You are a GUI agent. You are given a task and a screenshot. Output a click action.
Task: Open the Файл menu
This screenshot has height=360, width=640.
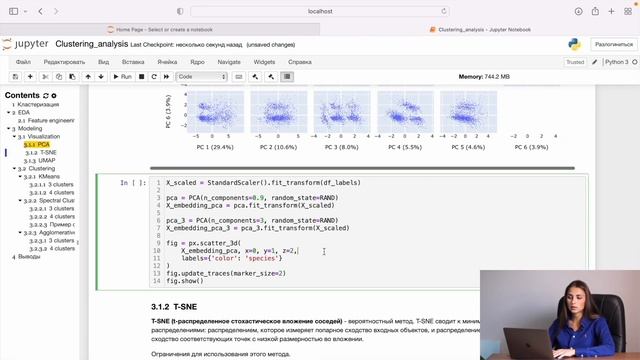(23, 62)
